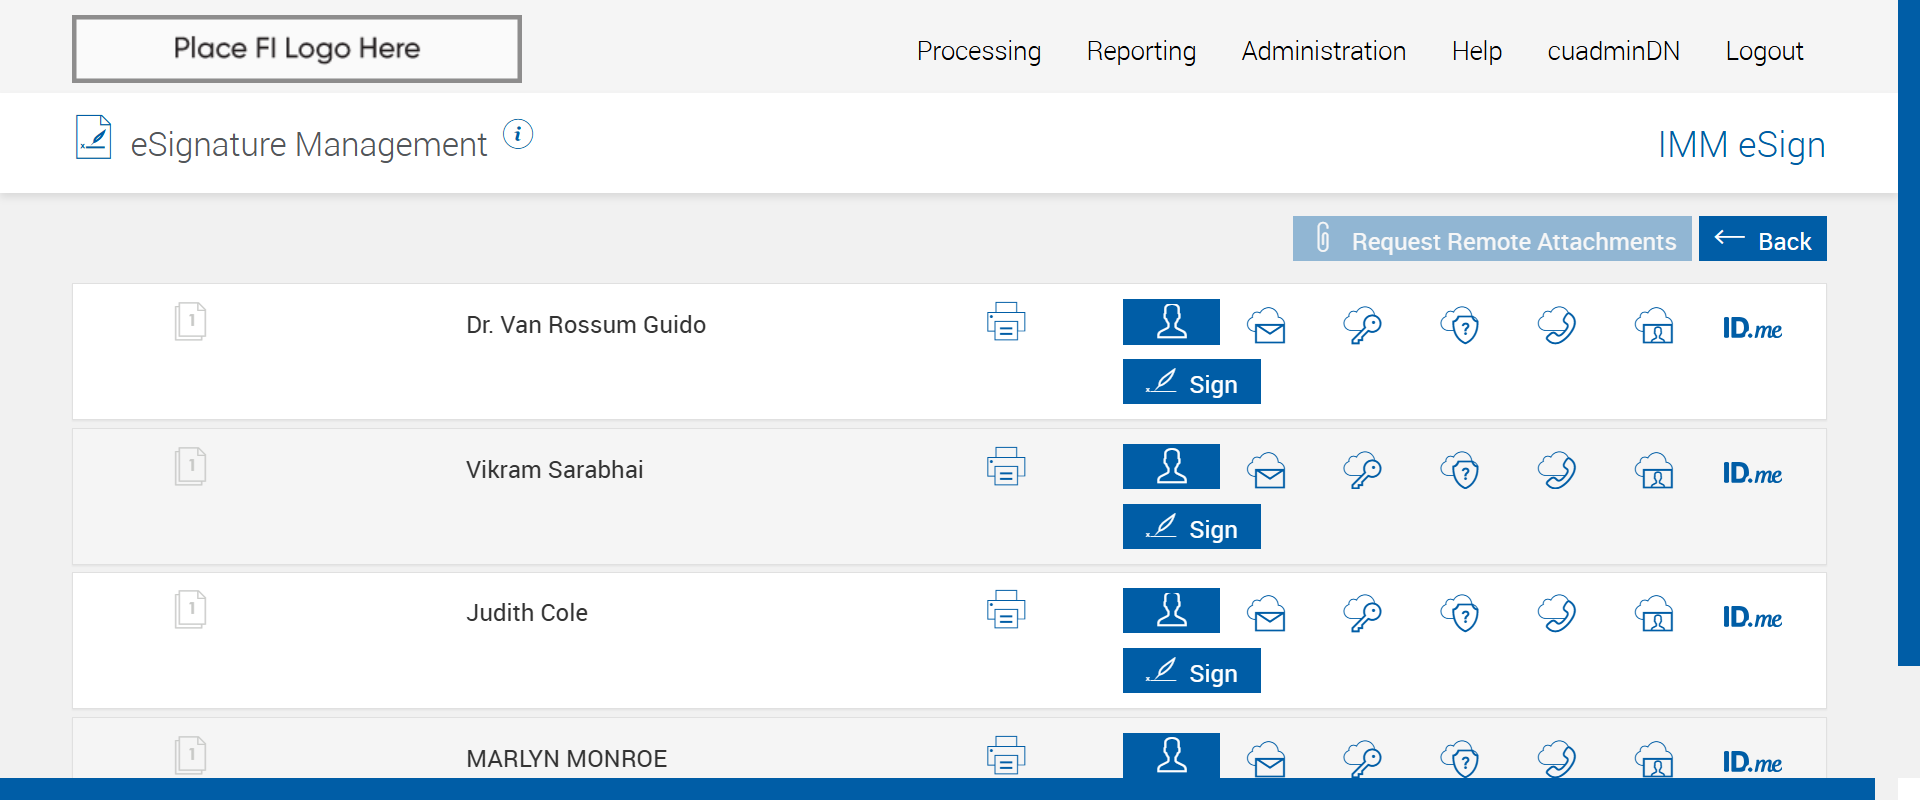Click ID.me verification for Dr. Van Rossum Guido
1920x800 pixels.
tap(1752, 328)
